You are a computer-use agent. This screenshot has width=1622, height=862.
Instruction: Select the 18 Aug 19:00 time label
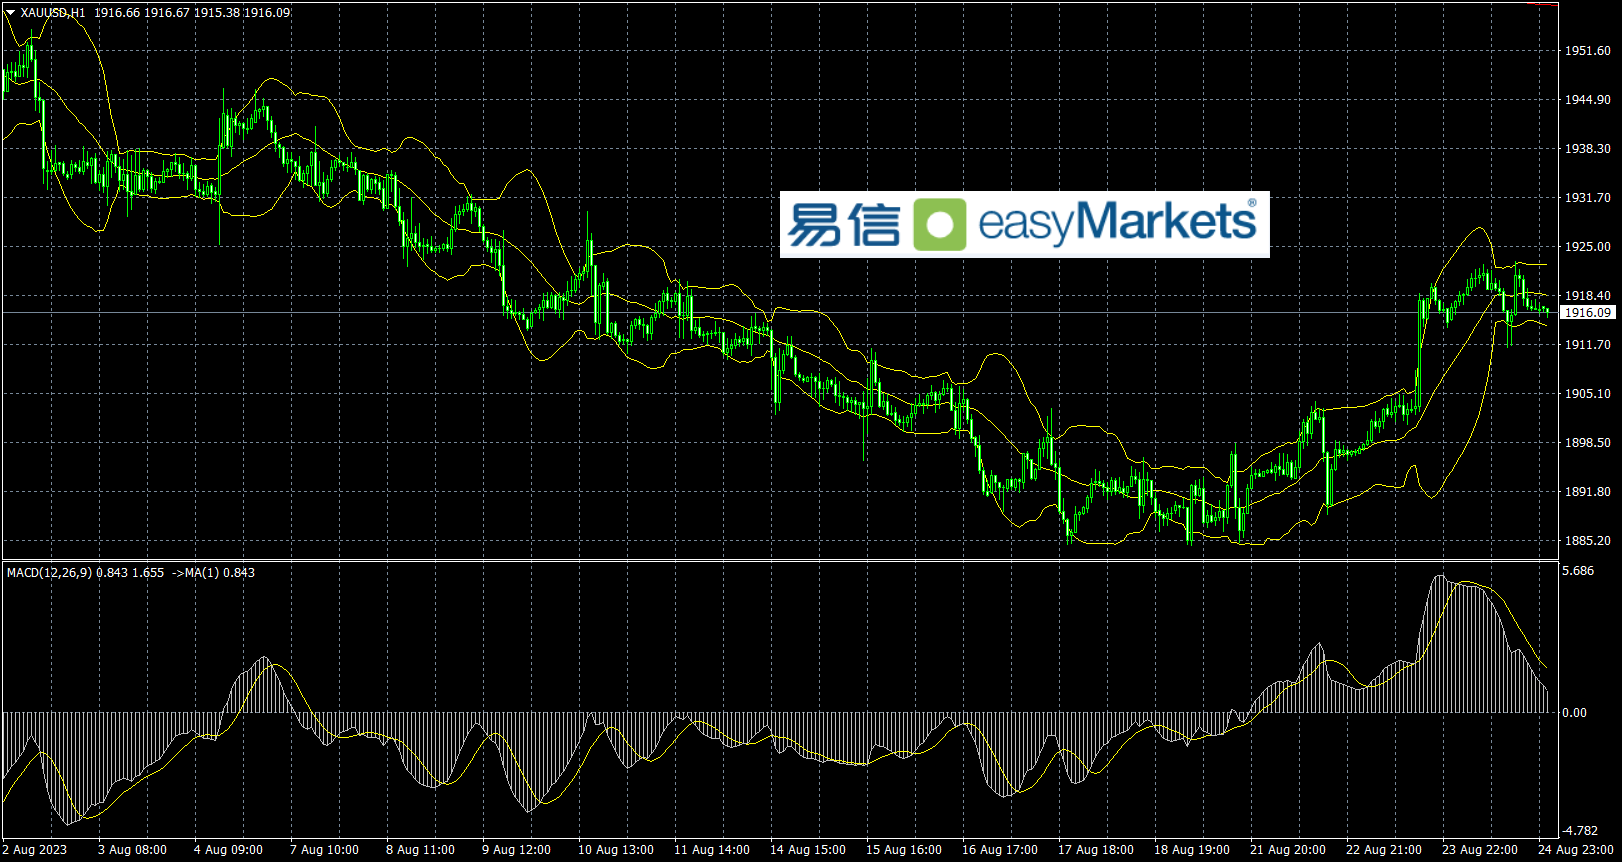1192,850
